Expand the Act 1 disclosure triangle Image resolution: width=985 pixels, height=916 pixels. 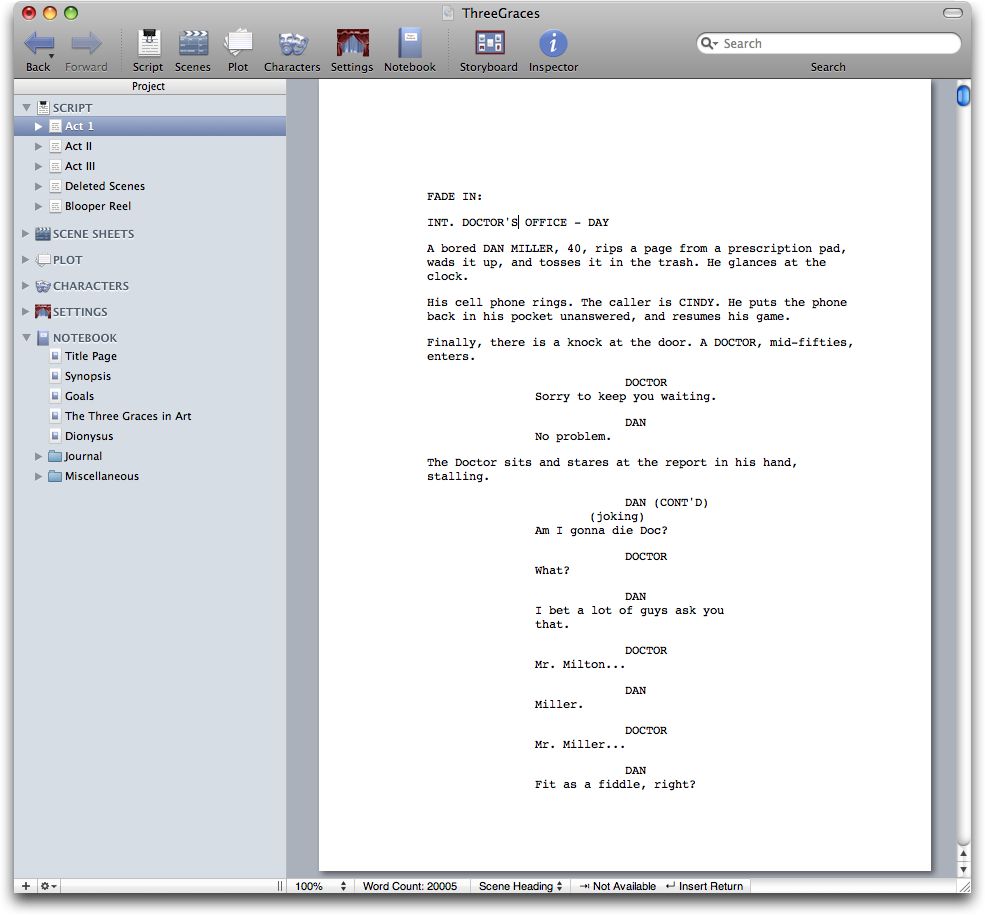pyautogui.click(x=38, y=126)
